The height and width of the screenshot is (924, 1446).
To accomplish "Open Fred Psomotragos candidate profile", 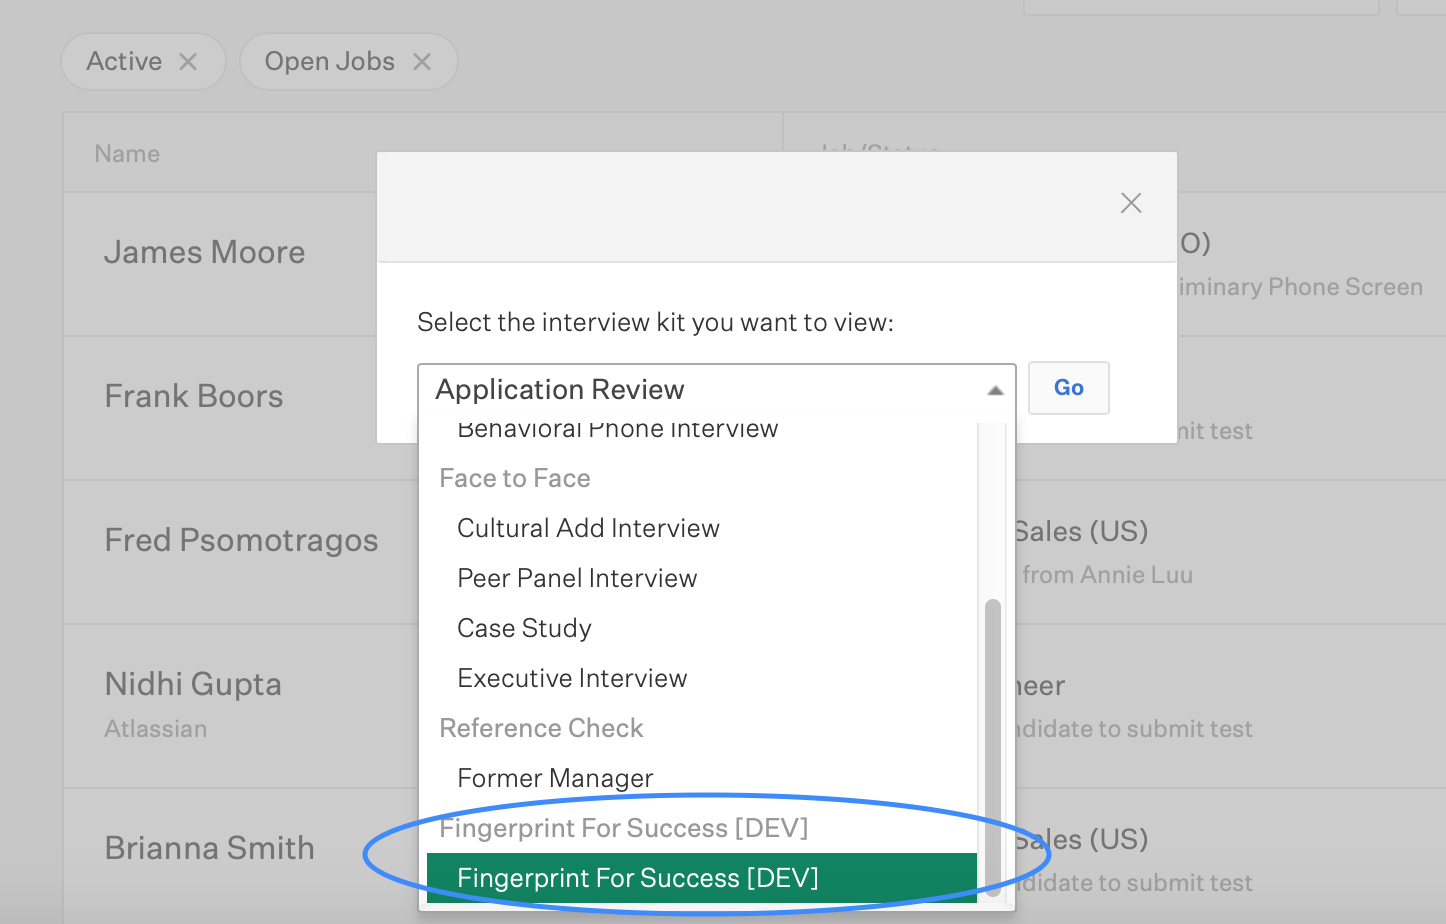I will [241, 540].
